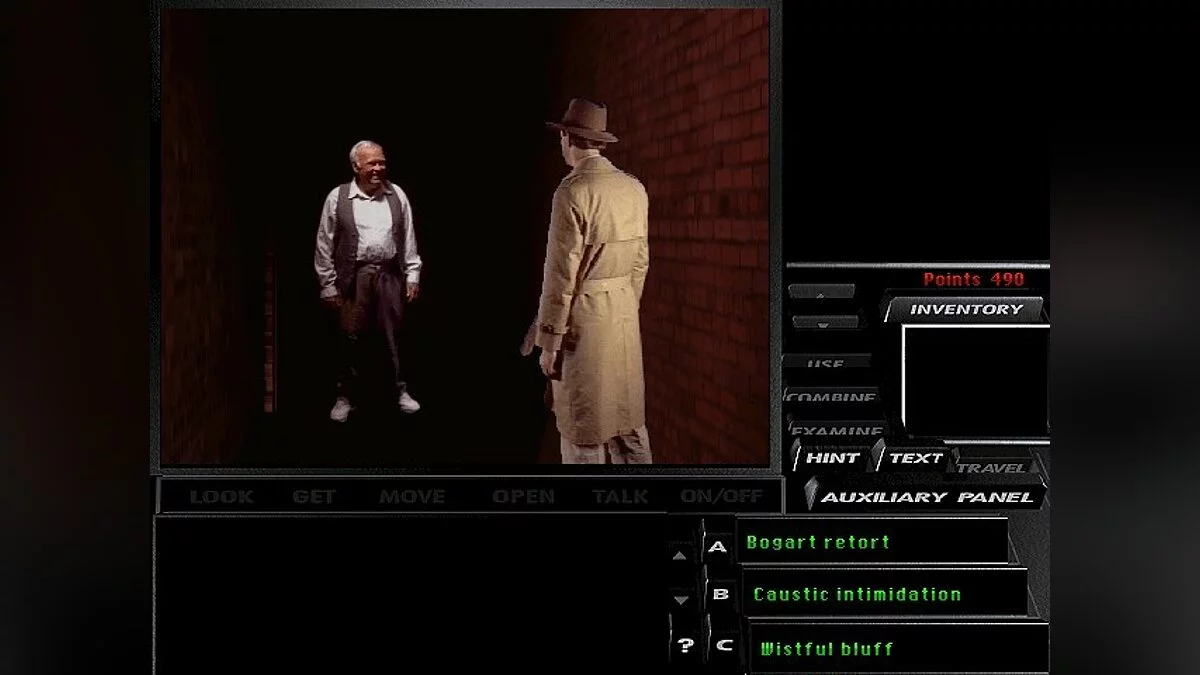Viewport: 1200px width, 675px height.
Task: Open the TRAVEL option
Action: [x=991, y=467]
